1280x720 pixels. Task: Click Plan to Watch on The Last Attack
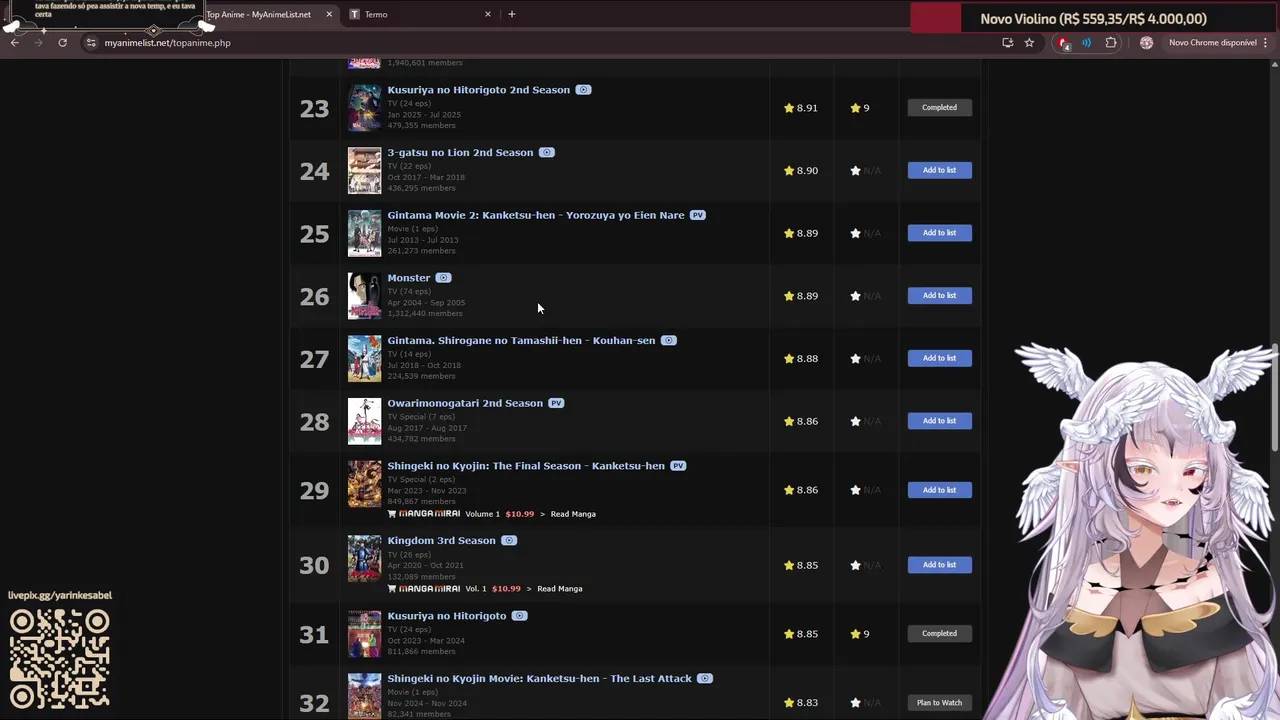coord(939,703)
